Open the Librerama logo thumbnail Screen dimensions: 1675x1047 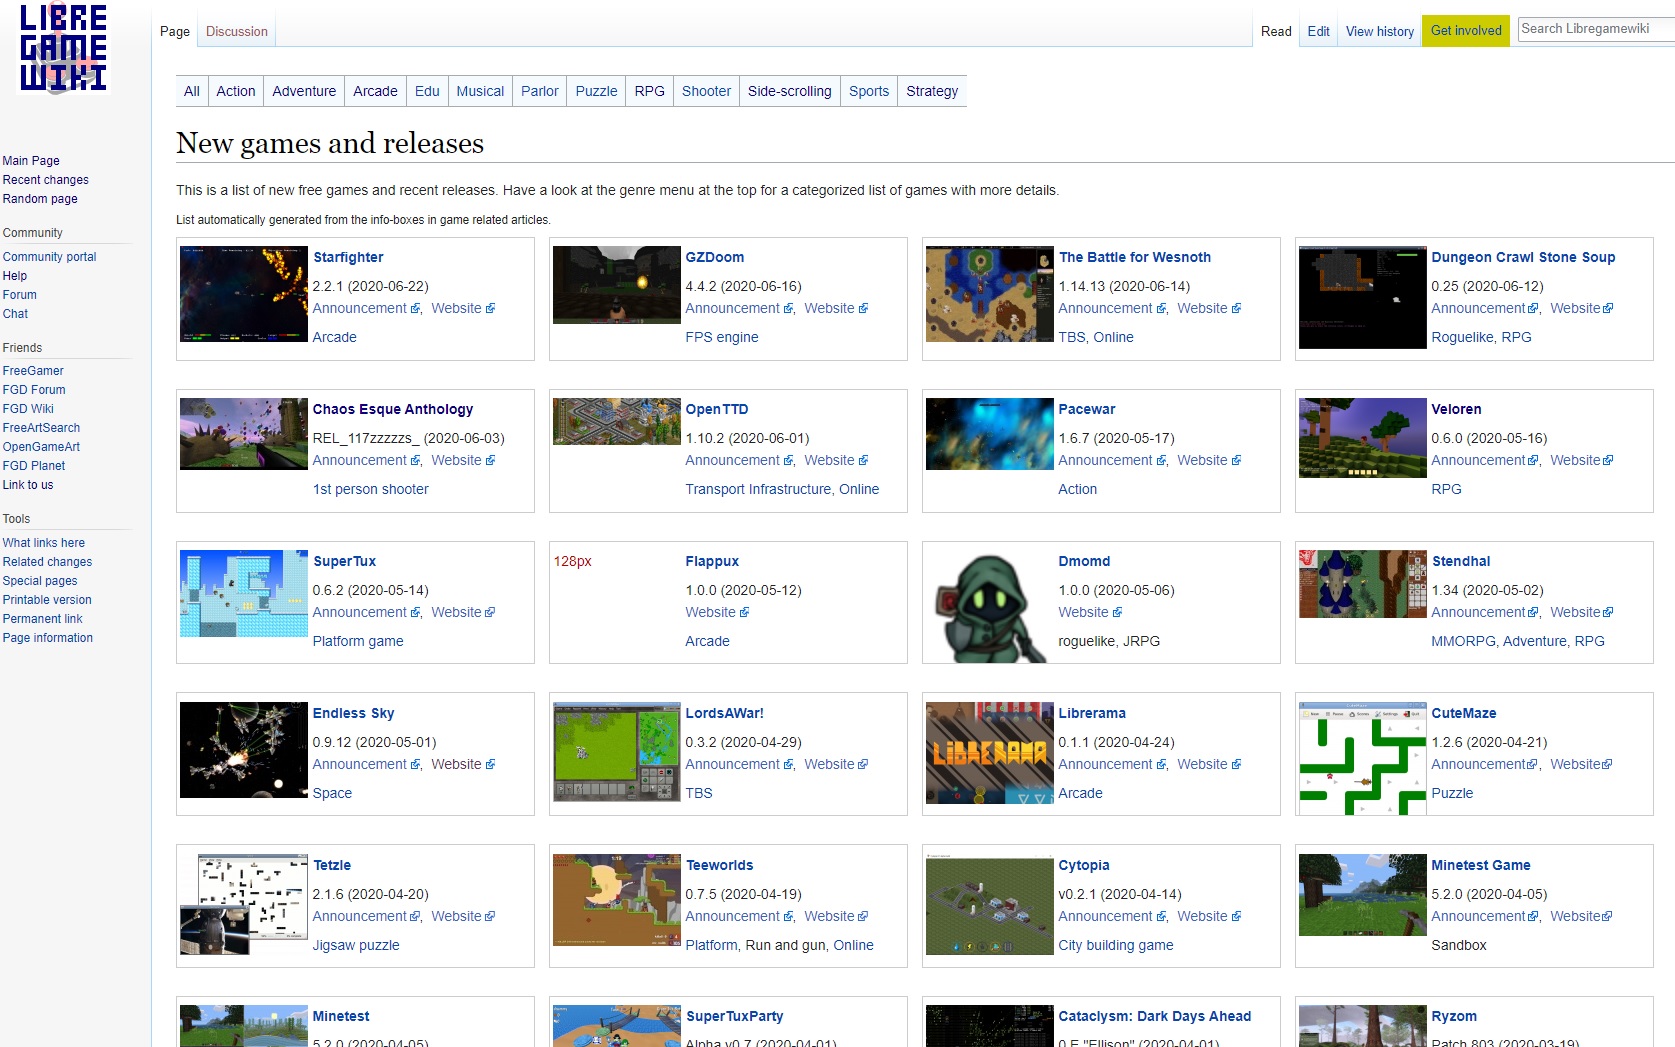click(990, 753)
